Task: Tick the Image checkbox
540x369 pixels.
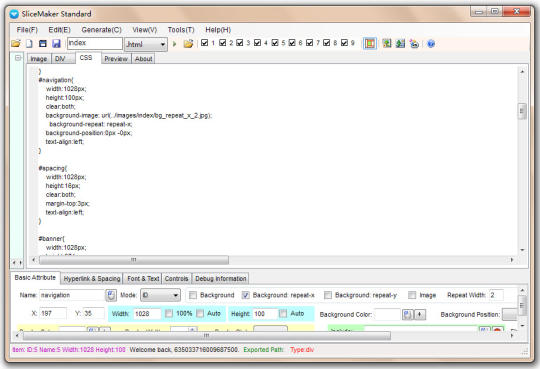Action: (x=412, y=295)
